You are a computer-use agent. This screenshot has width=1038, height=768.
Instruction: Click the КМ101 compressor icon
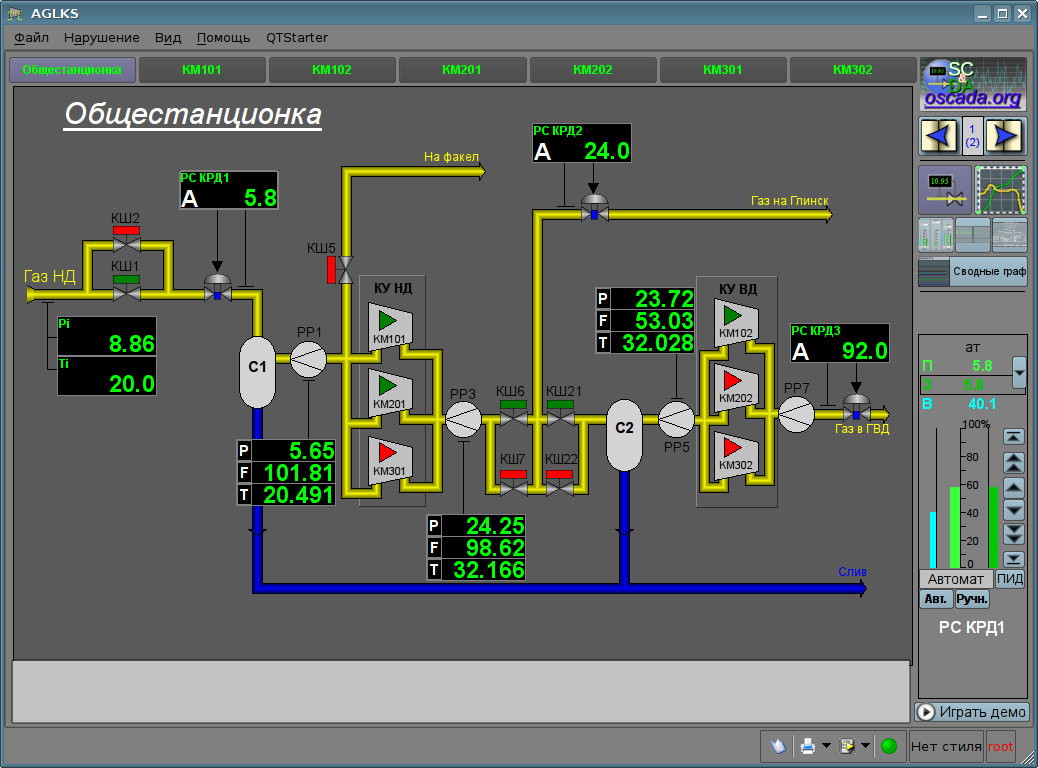390,326
